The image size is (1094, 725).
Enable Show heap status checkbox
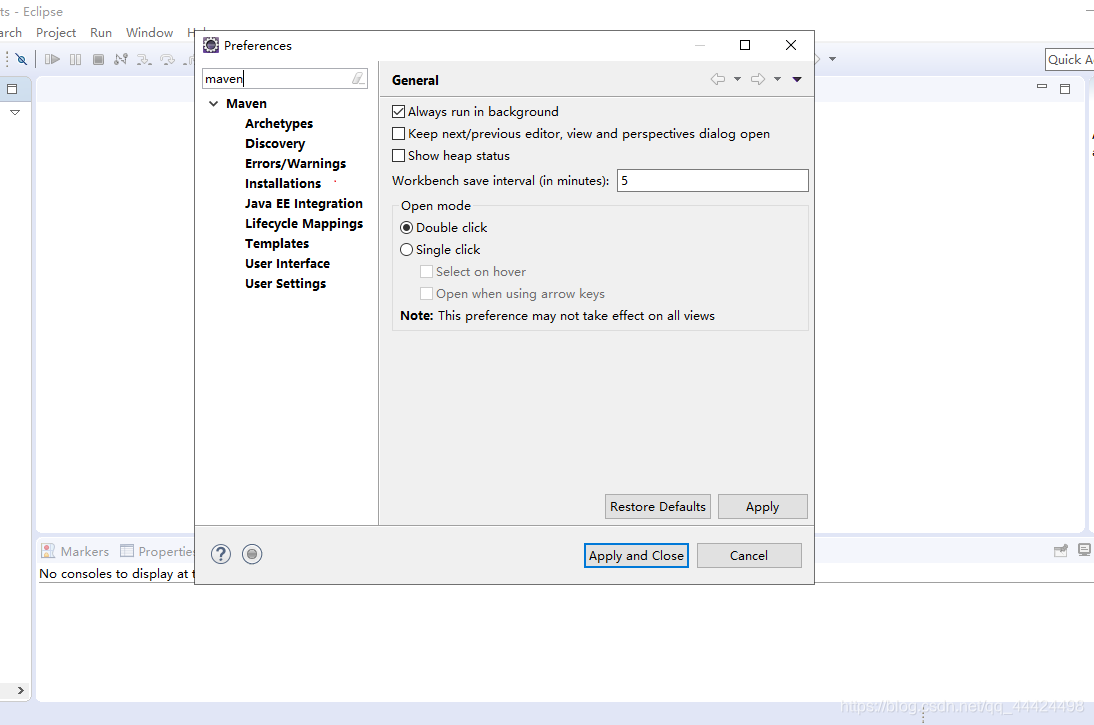(398, 156)
